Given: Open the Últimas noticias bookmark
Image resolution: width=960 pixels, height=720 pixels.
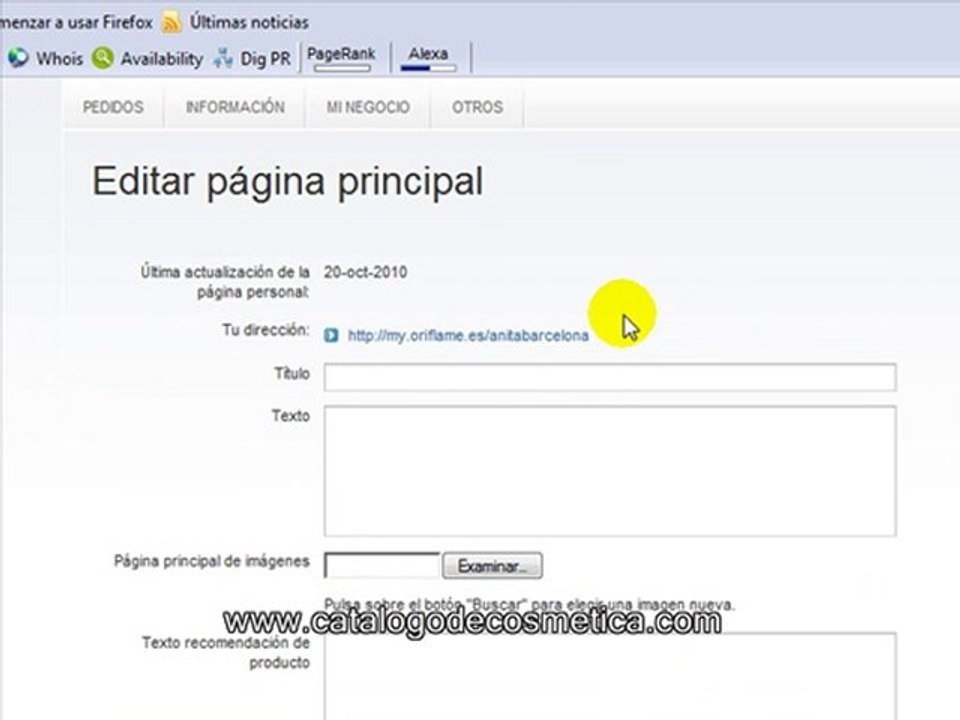Looking at the screenshot, I should coord(249,23).
